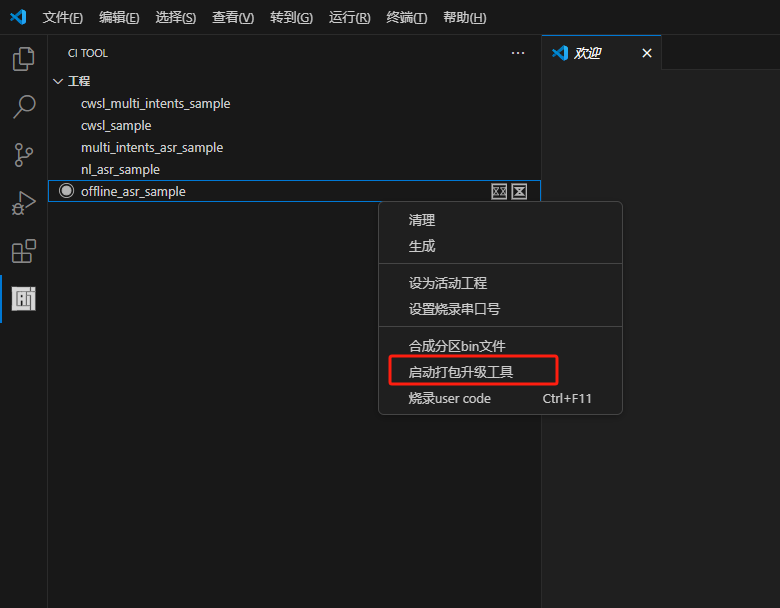Screen dimensions: 780x608
Task: Open the 文件(F) menu
Action: (63, 18)
